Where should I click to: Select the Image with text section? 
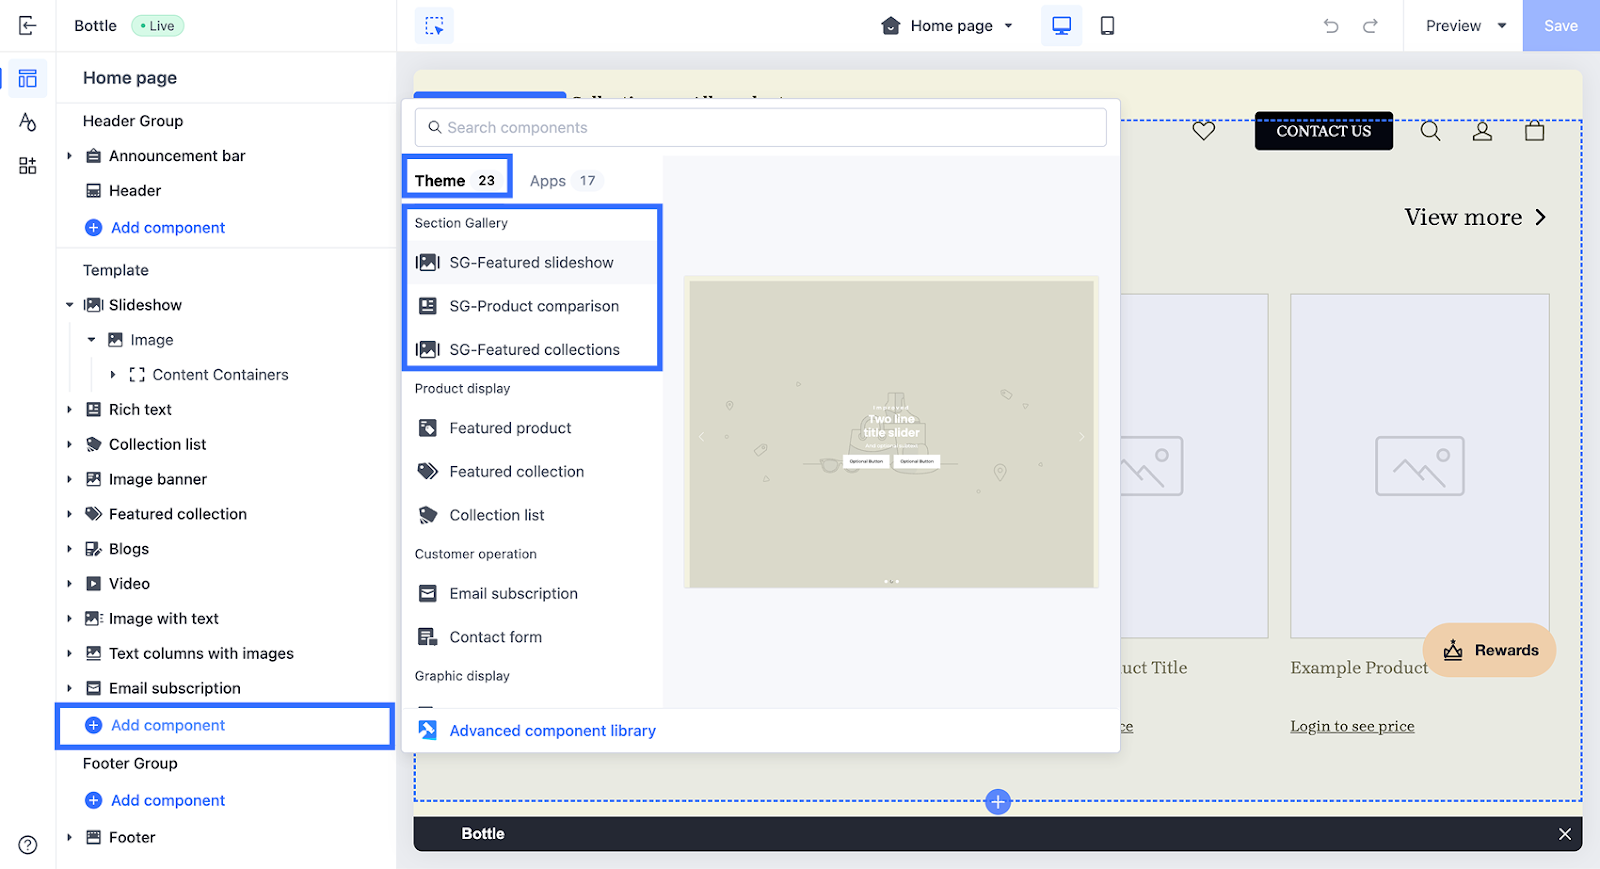pos(163,619)
